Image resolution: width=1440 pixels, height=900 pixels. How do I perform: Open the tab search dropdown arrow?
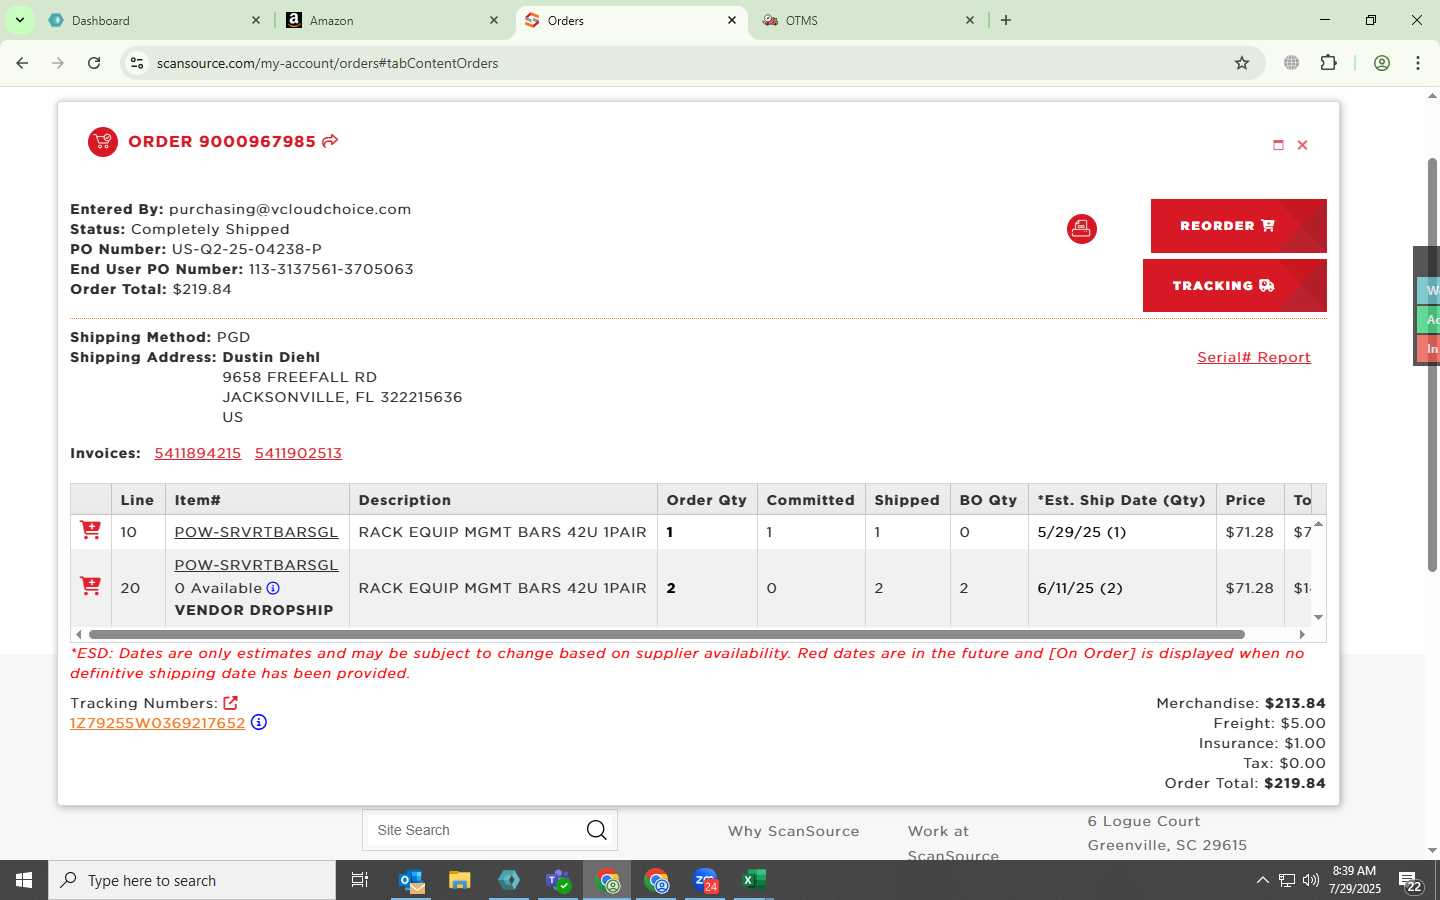19,20
